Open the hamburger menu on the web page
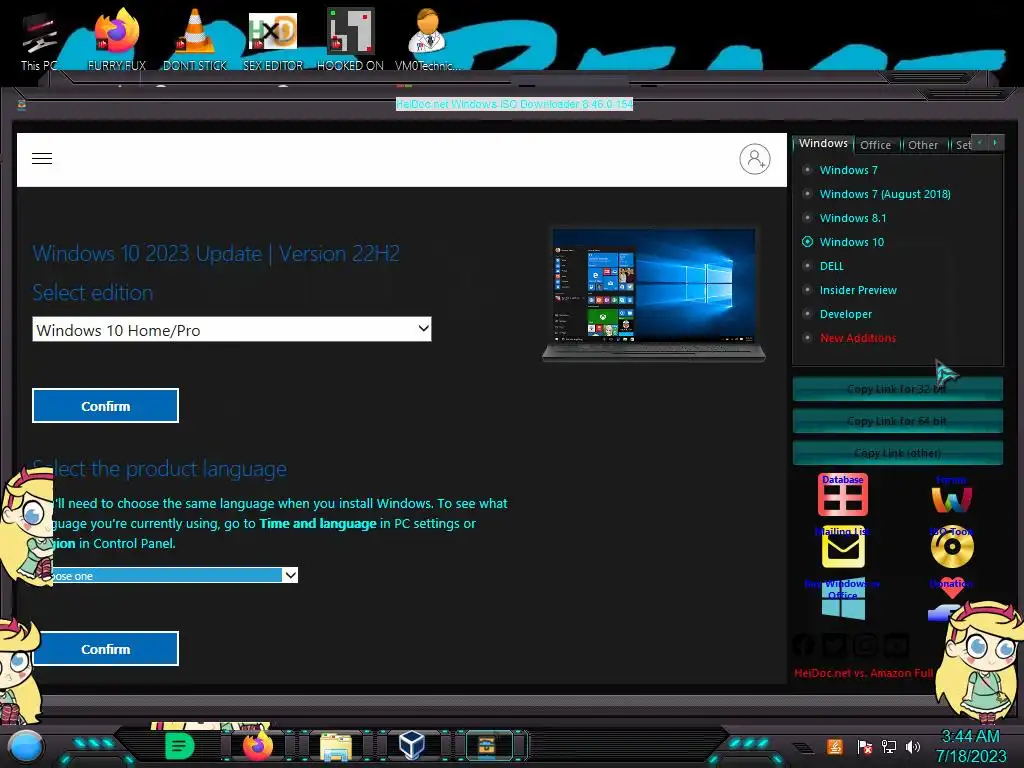 point(42,159)
